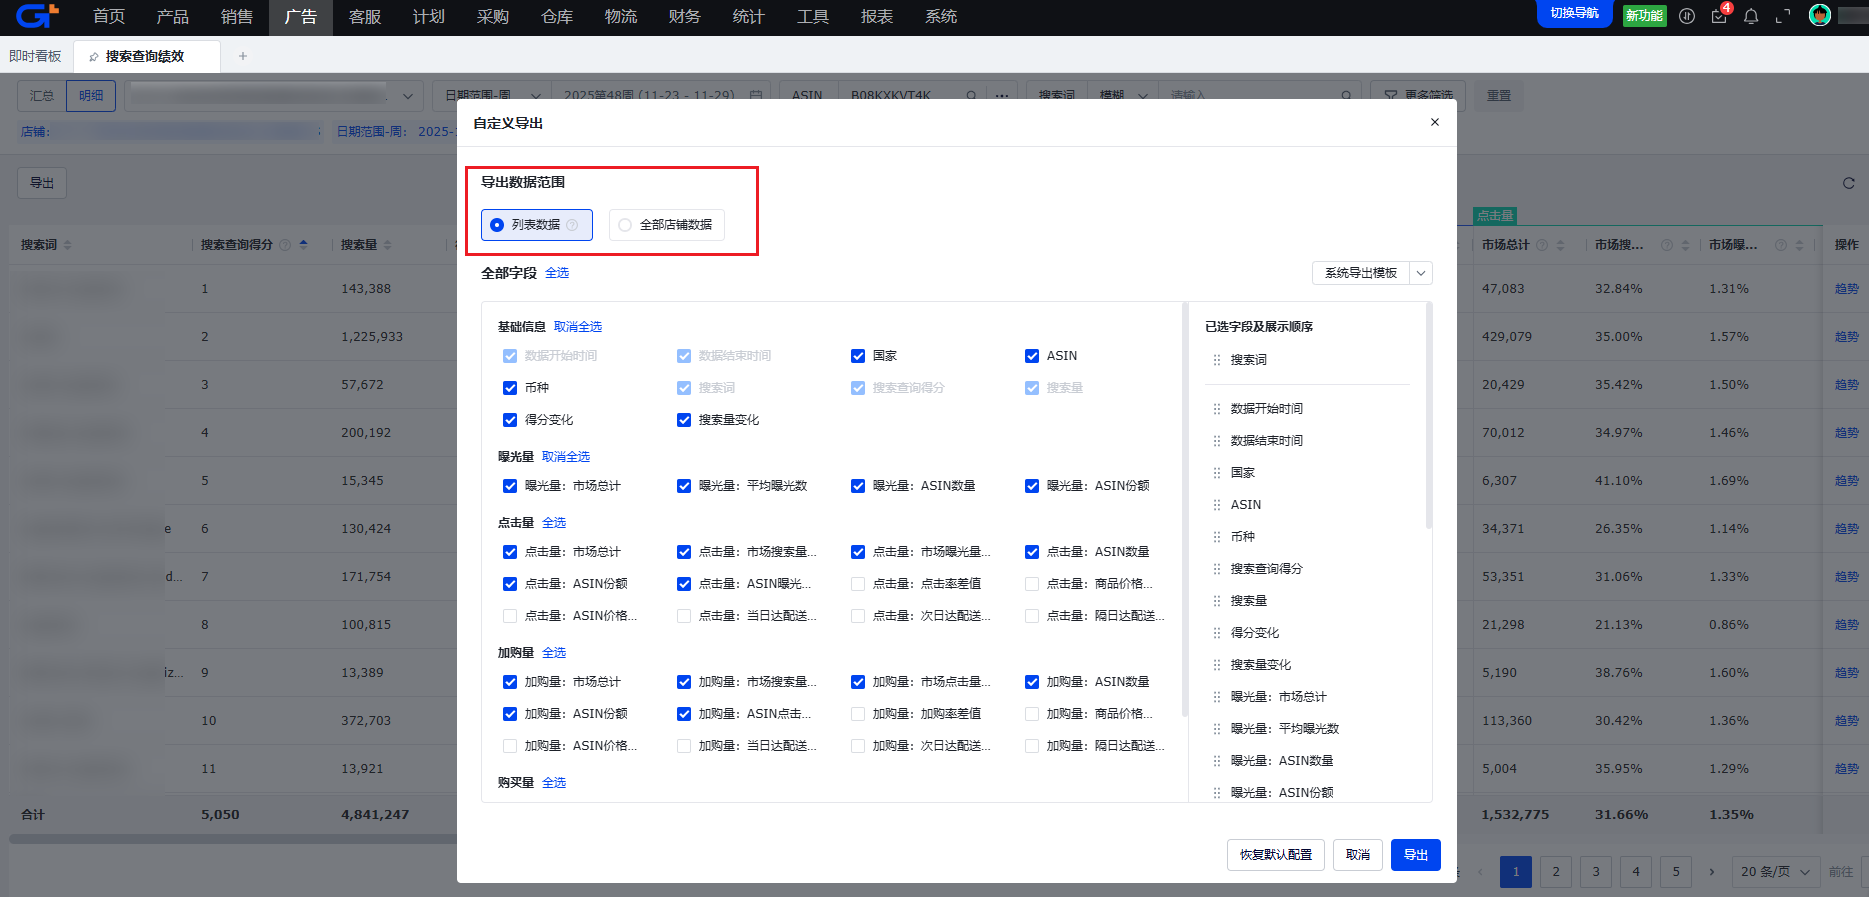Image resolution: width=1869 pixels, height=897 pixels.
Task: Uncheck the 得分变化 checkbox
Action: coord(510,420)
